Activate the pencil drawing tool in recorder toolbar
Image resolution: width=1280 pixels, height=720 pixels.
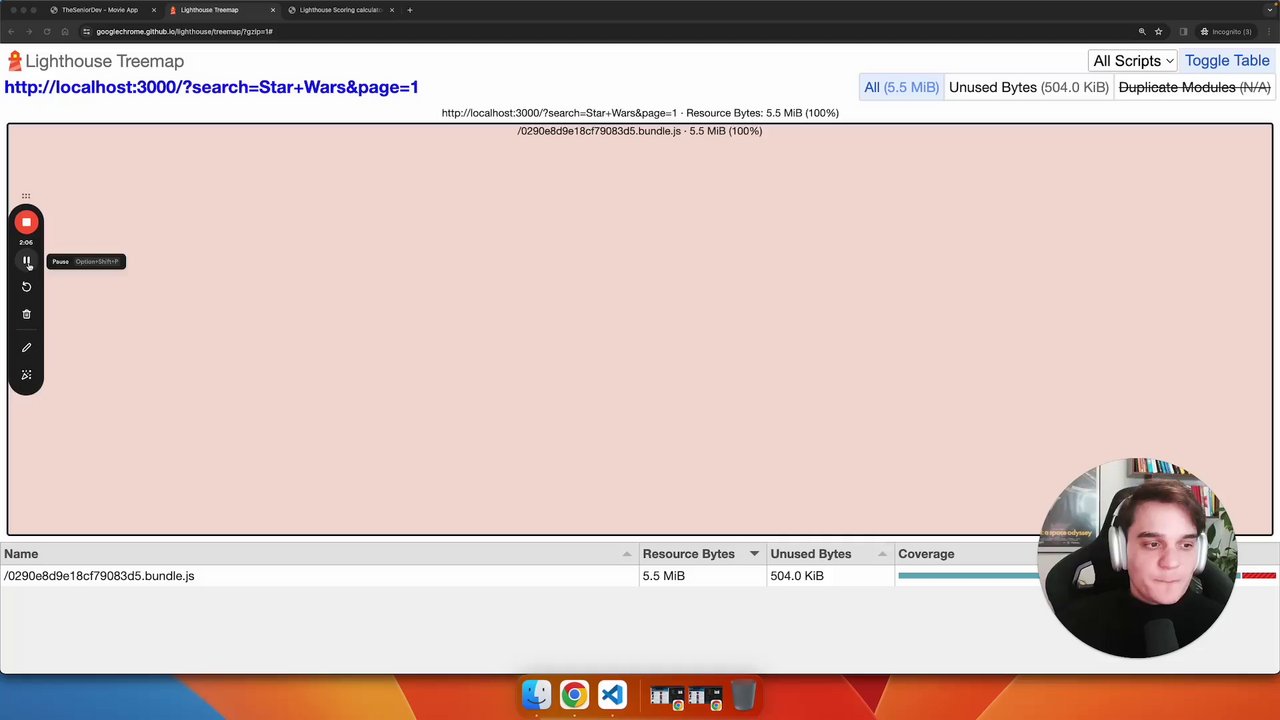pyautogui.click(x=27, y=347)
